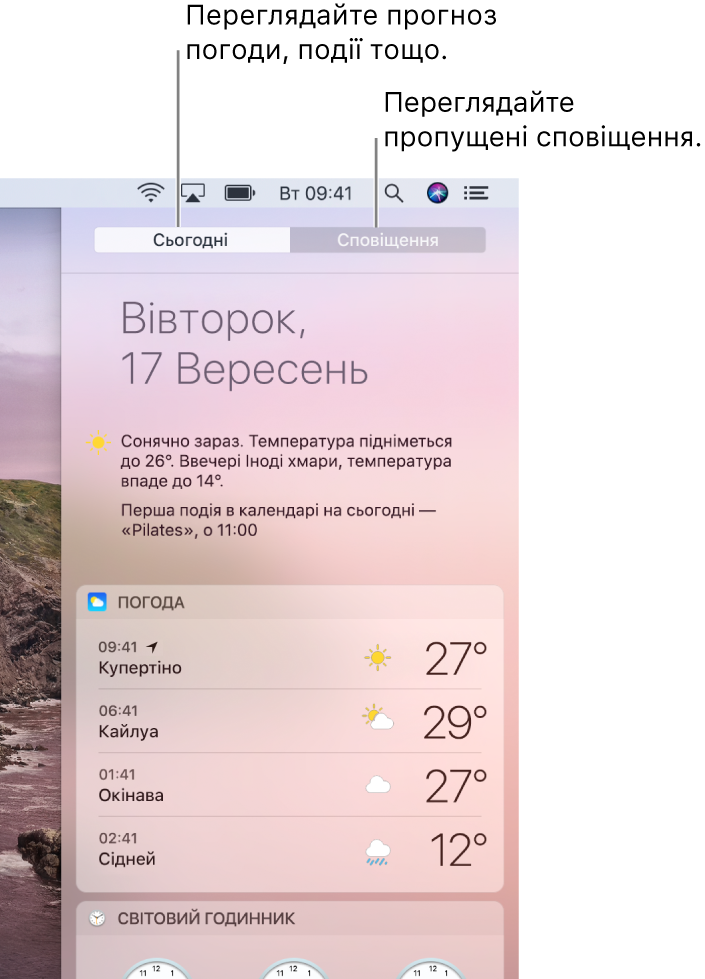Click the rain cloud icon for Сідней
Screen dimensions: 705x979
pyautogui.click(x=378, y=852)
